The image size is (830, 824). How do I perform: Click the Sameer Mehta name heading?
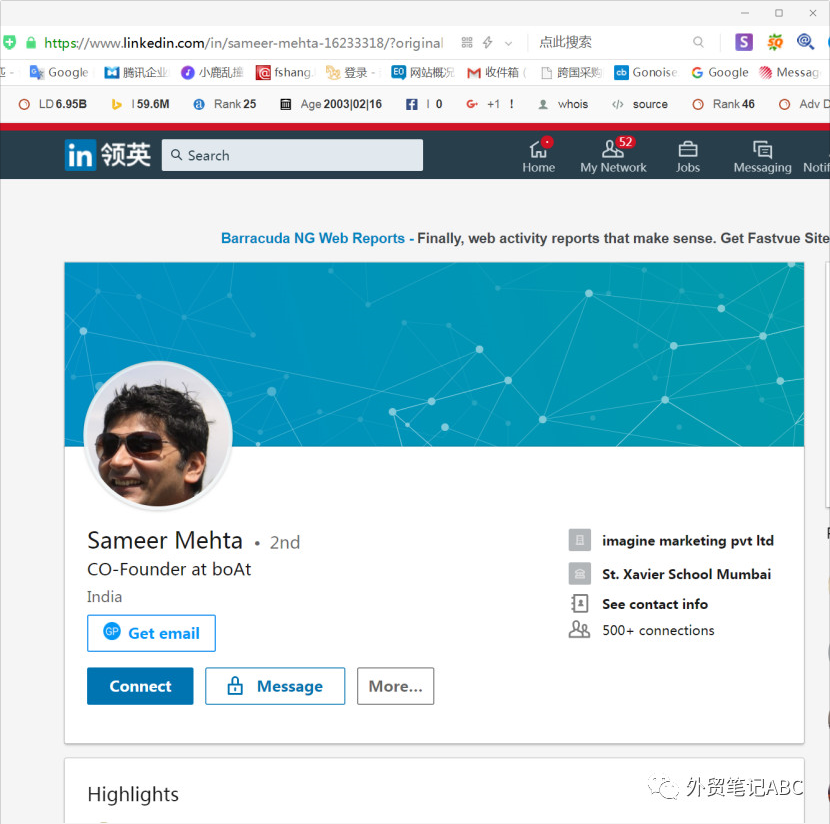pos(165,541)
